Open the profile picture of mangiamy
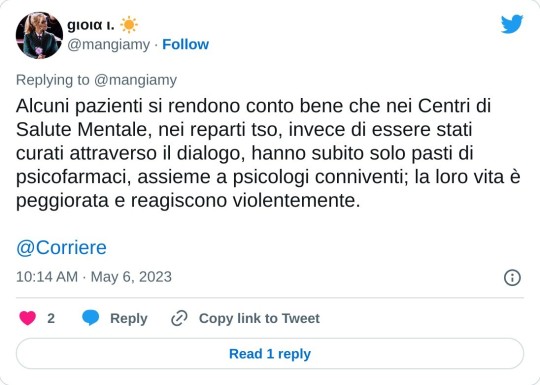Screen dimensions: 540x385 (39, 35)
